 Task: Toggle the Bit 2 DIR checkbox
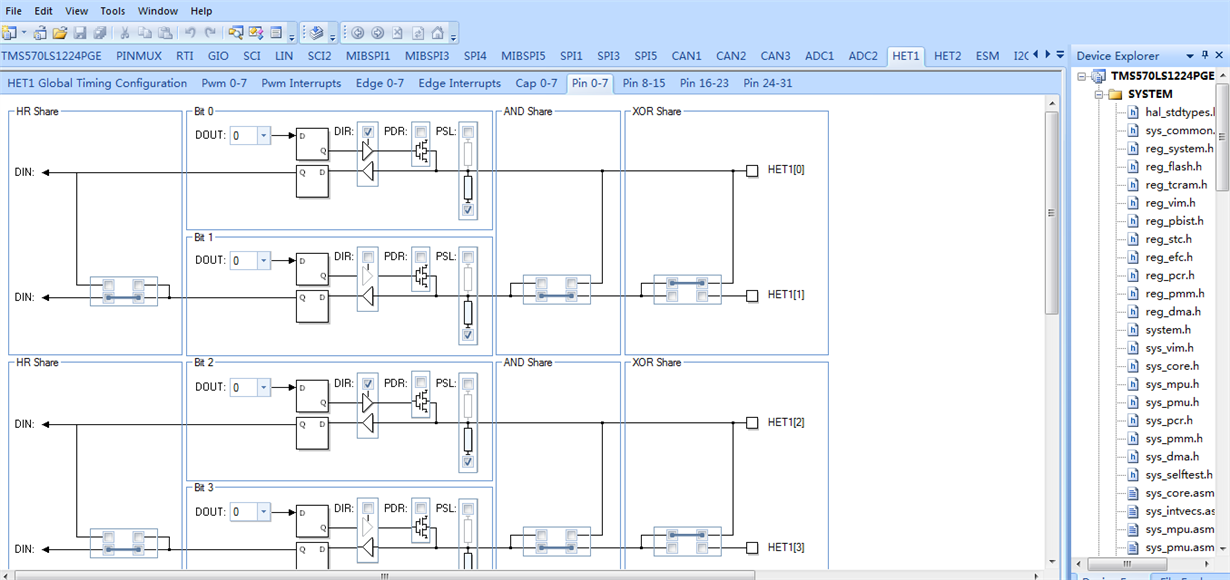368,383
